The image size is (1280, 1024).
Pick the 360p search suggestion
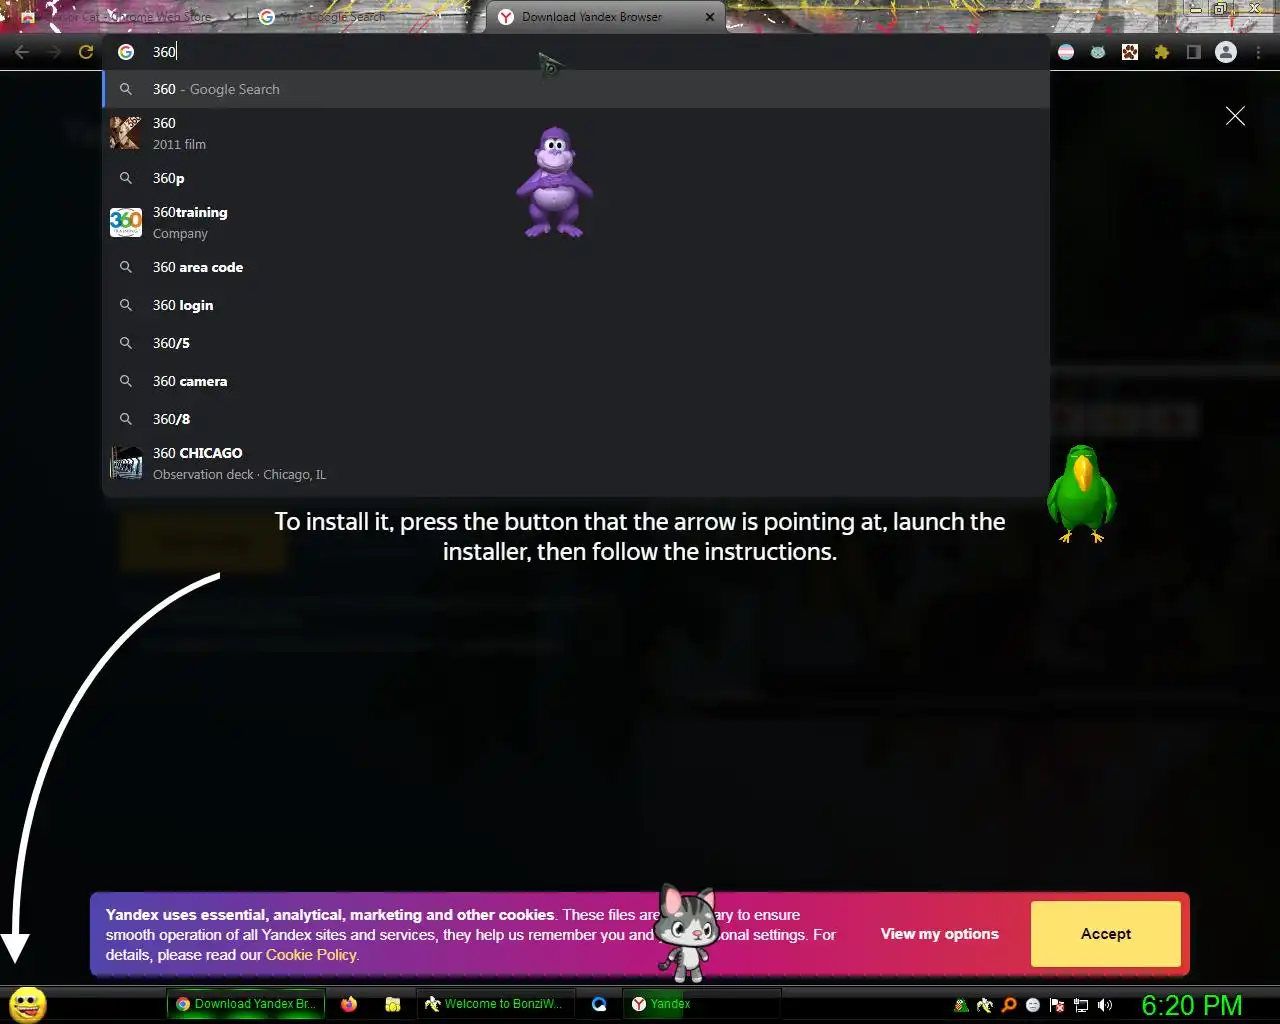[x=576, y=178]
